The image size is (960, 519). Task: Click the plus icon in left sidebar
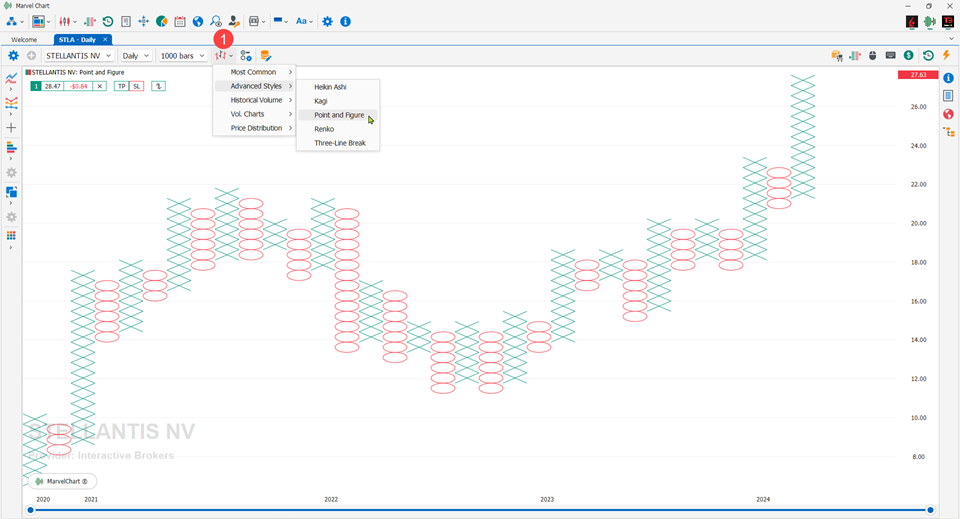[11, 128]
